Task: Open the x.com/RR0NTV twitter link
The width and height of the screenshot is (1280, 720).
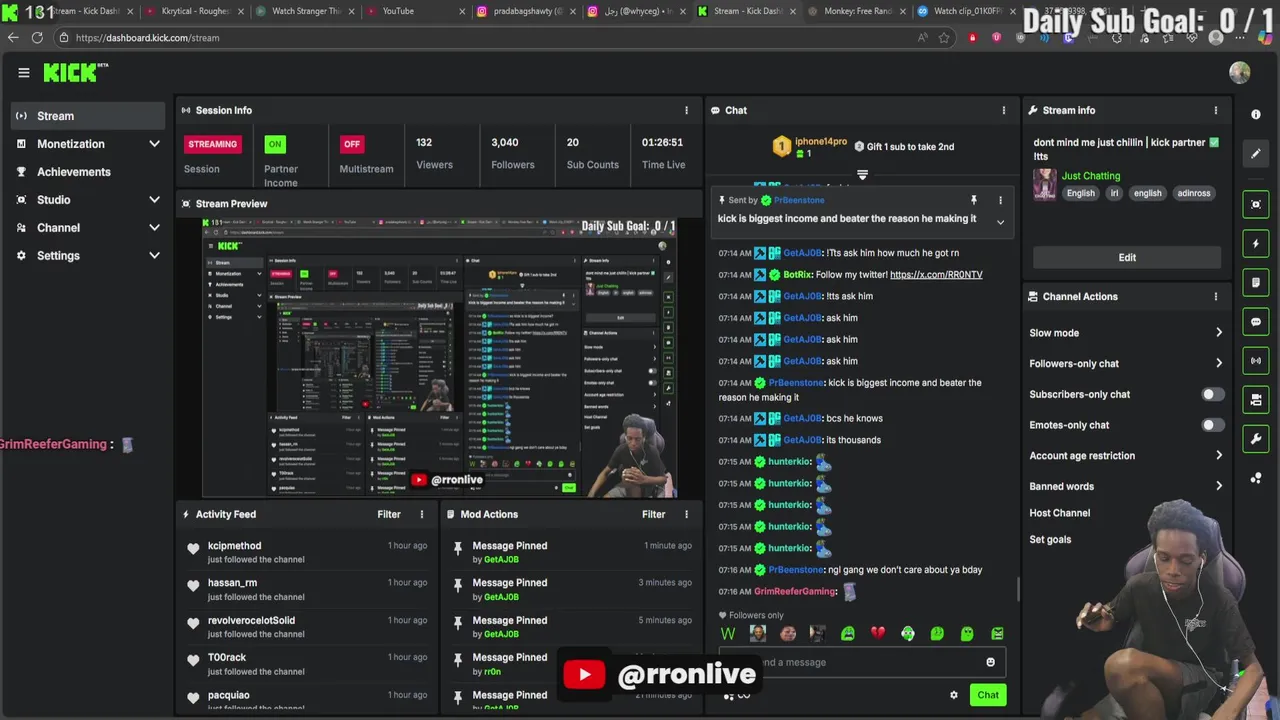Action: coord(936,275)
